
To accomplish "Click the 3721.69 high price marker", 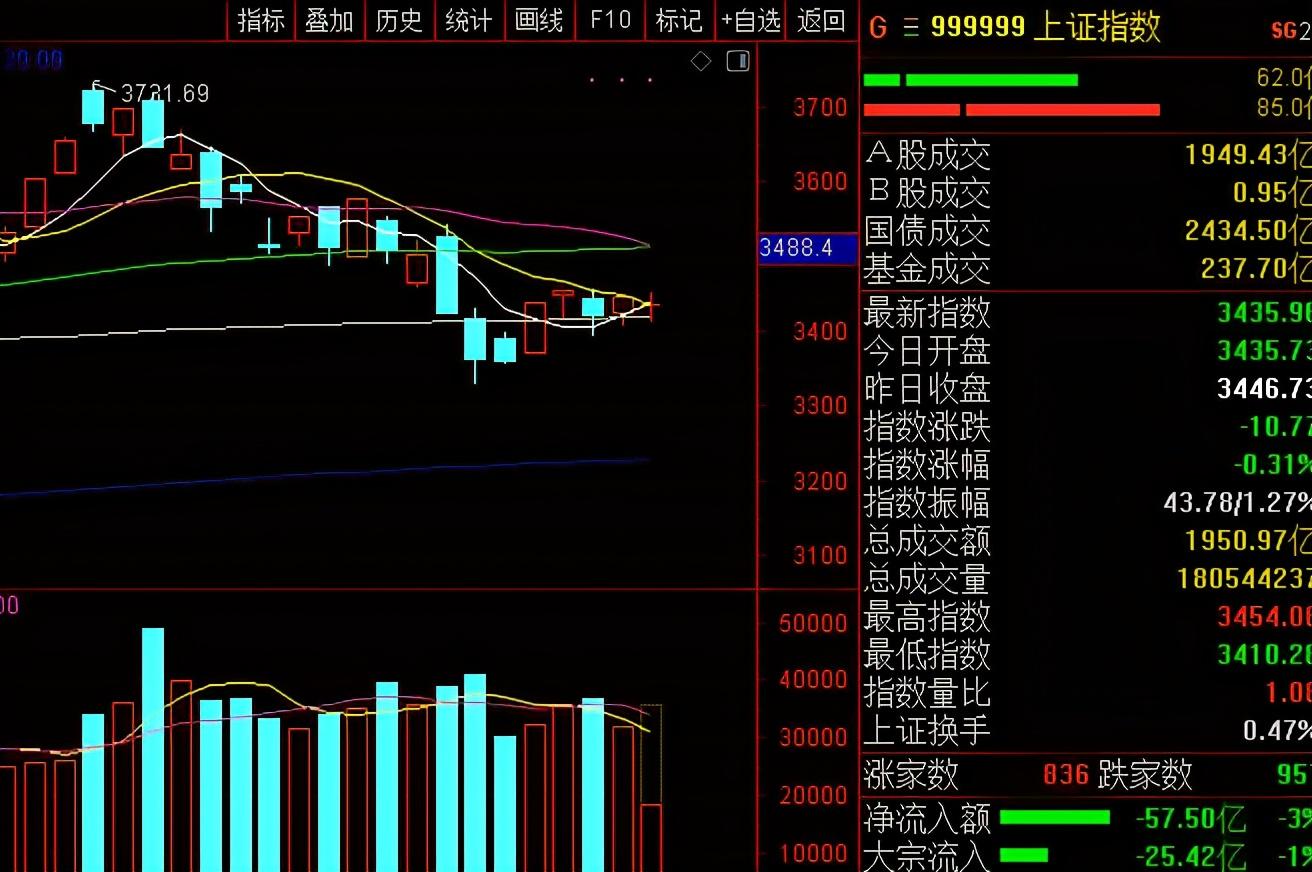I will pyautogui.click(x=165, y=94).
